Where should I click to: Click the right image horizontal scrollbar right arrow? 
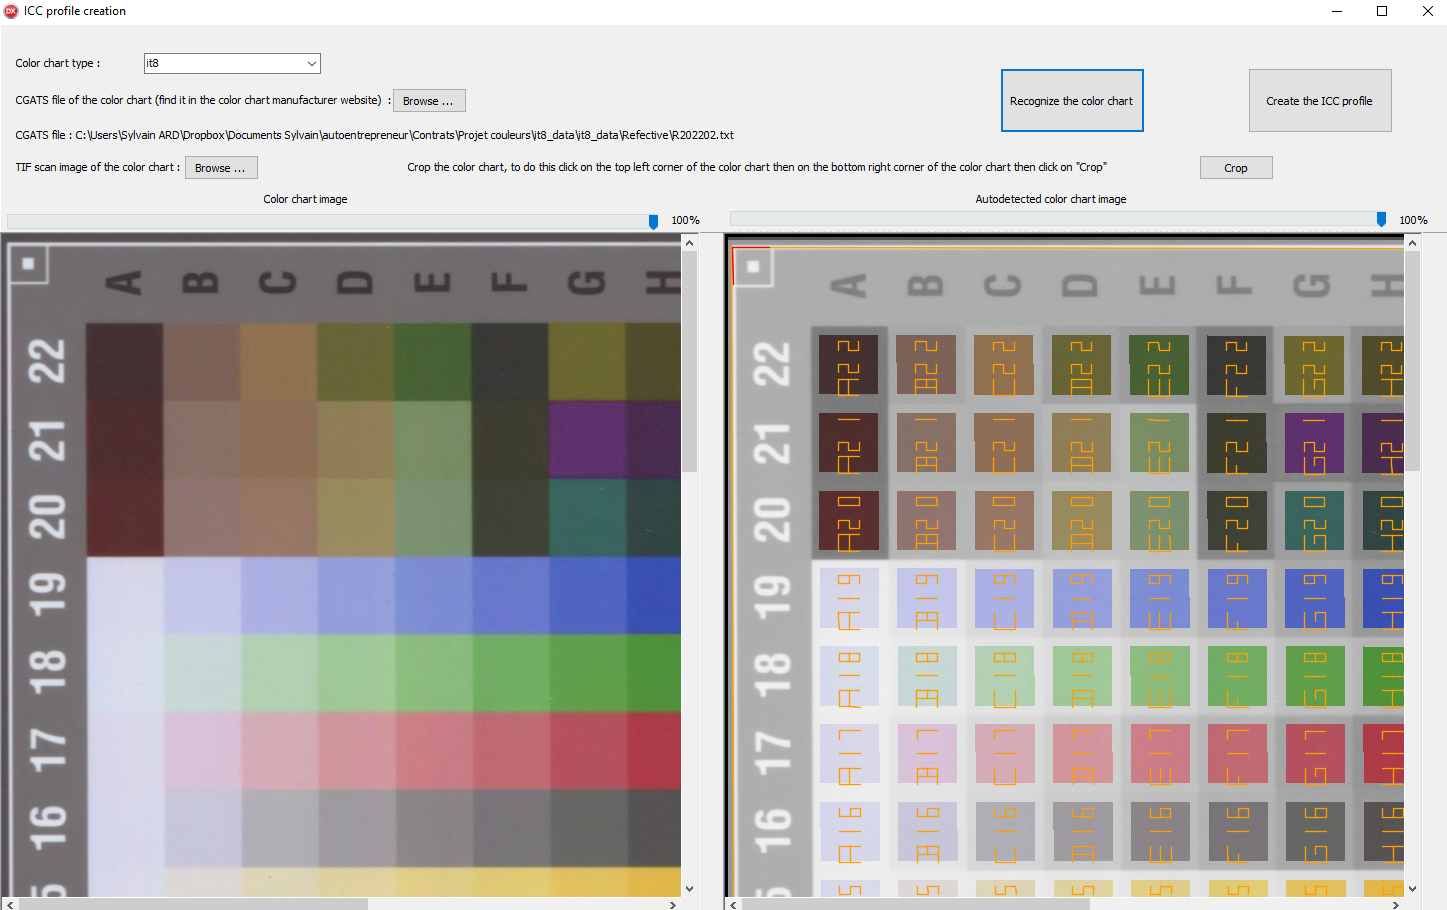coord(1396,904)
